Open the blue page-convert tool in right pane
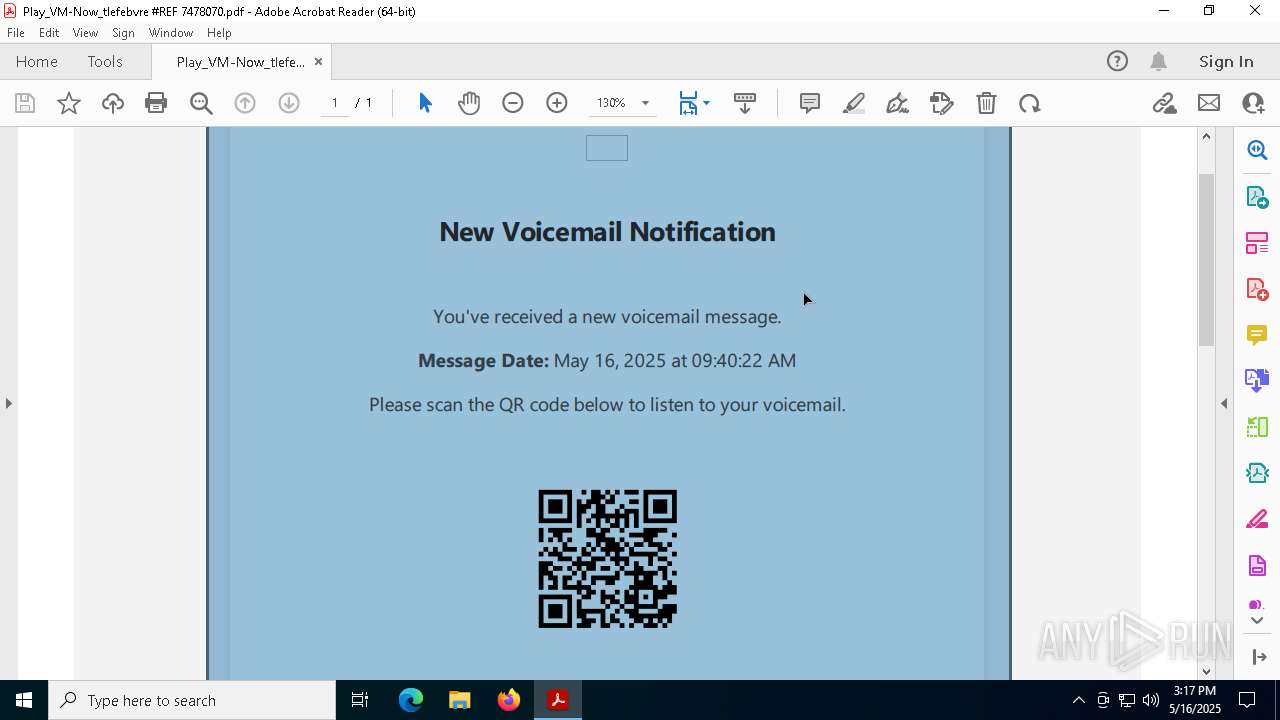The image size is (1280, 720). point(1257,381)
